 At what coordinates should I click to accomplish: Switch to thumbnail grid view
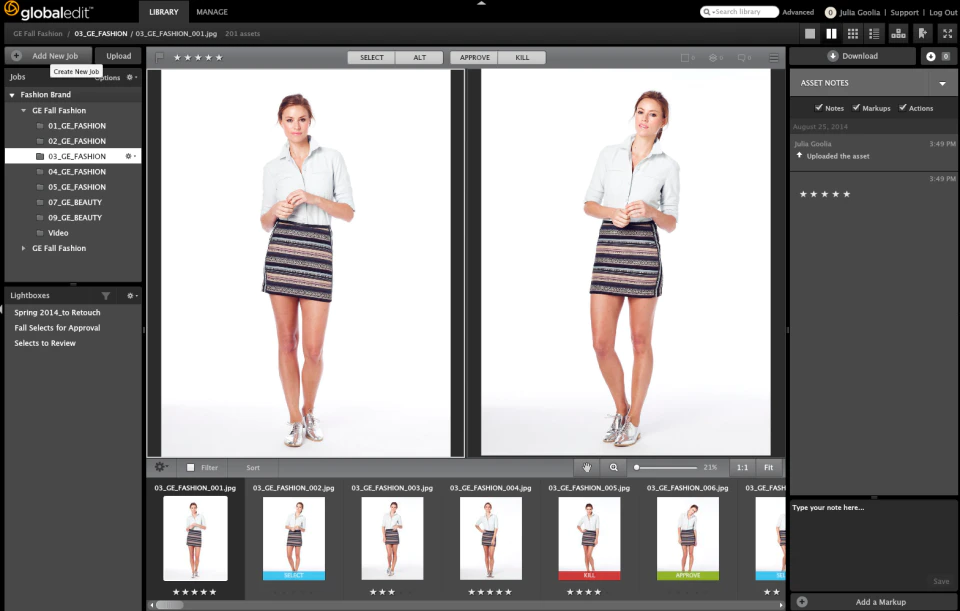852,34
